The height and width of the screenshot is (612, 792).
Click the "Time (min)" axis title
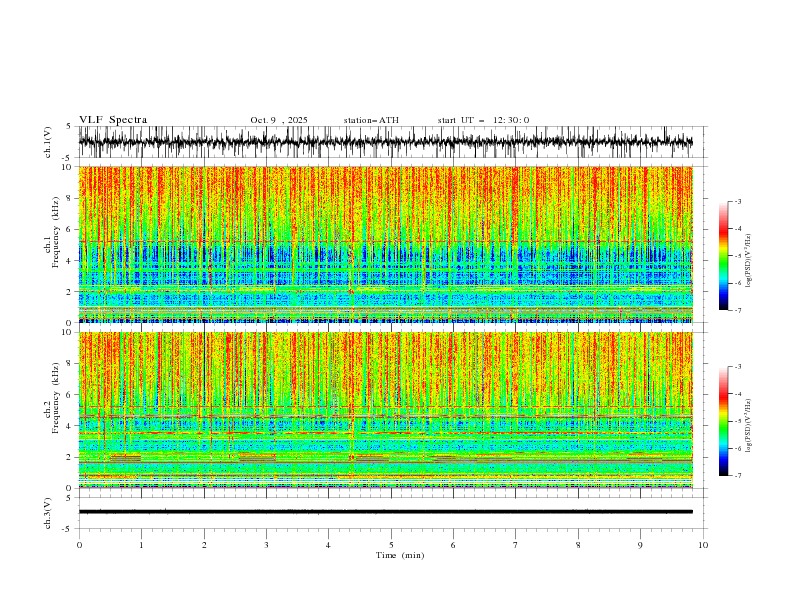(x=400, y=555)
